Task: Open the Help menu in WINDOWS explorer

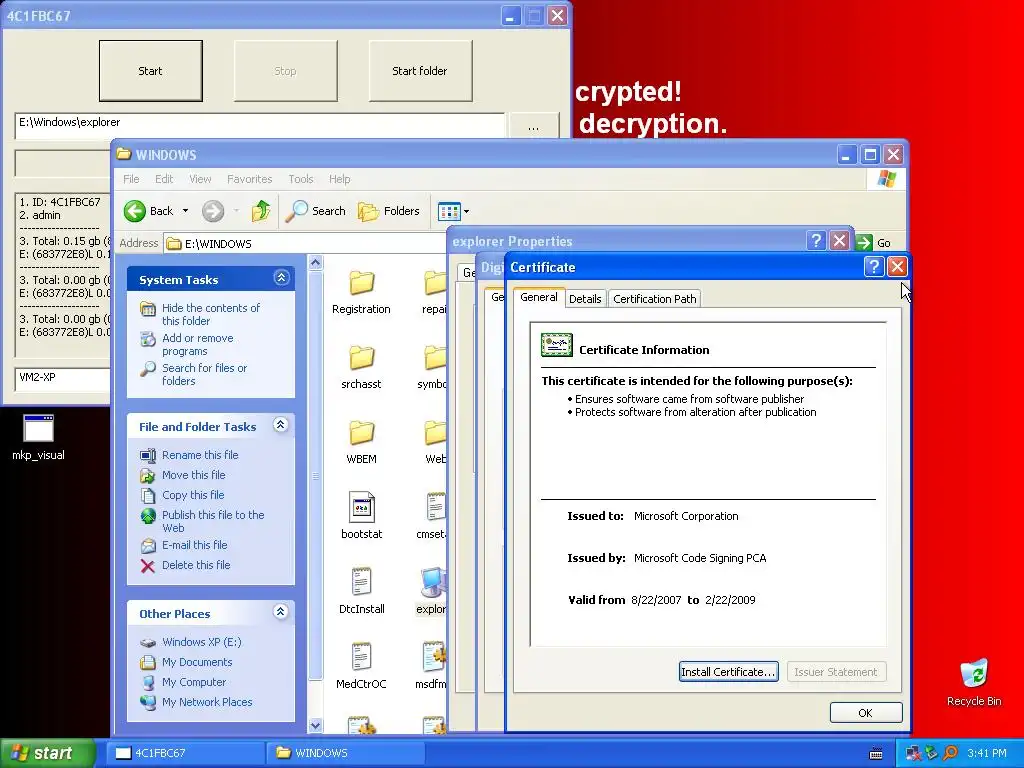Action: coord(339,179)
